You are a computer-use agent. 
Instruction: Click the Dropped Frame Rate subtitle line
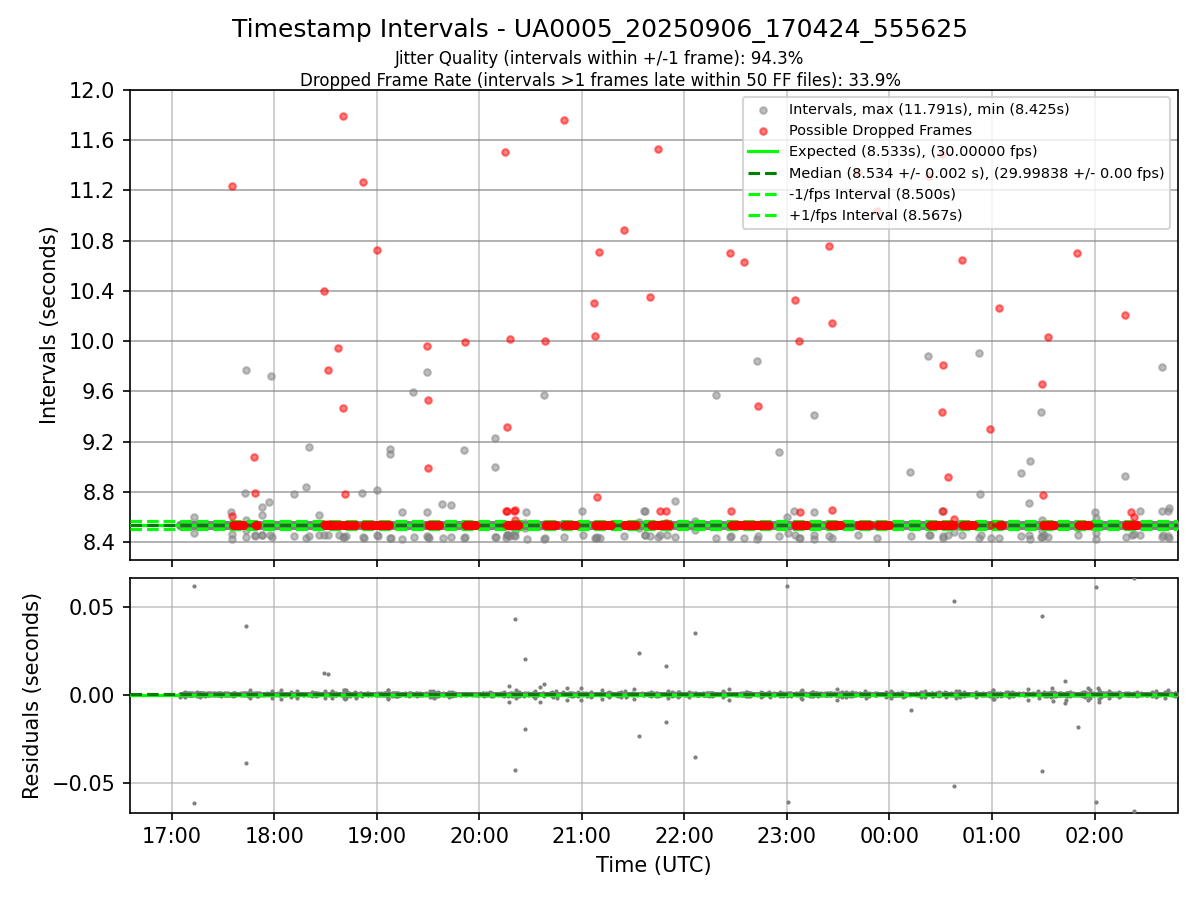tap(600, 80)
